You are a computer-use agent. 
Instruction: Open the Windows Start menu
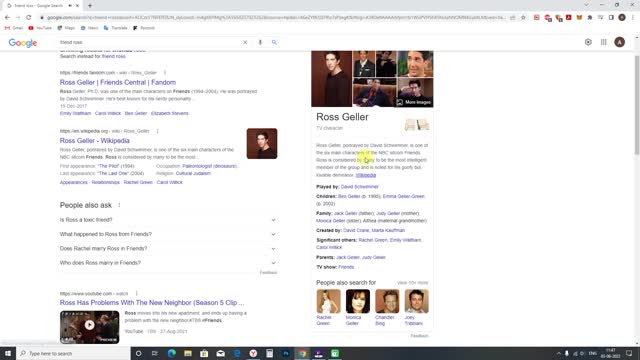tap(8, 353)
